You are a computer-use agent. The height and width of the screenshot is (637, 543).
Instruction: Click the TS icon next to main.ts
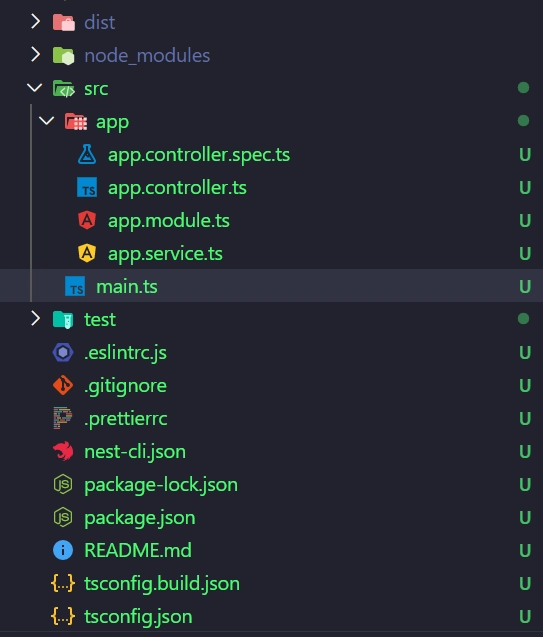pos(75,286)
